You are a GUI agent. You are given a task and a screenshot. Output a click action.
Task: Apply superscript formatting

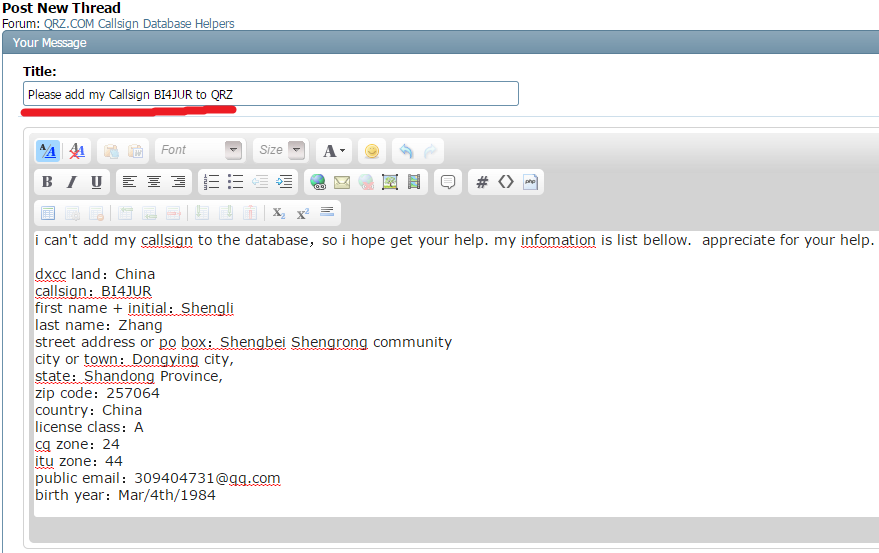pyautogui.click(x=303, y=213)
